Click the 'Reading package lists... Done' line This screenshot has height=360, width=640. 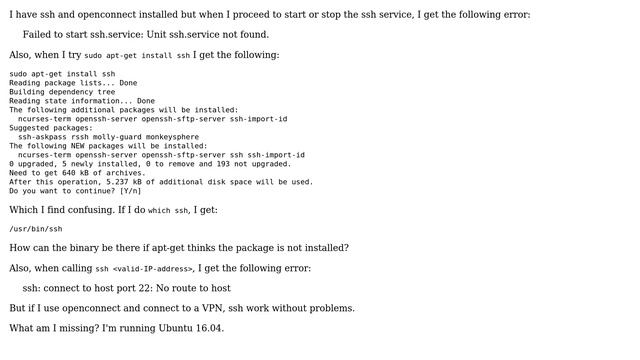tap(73, 83)
